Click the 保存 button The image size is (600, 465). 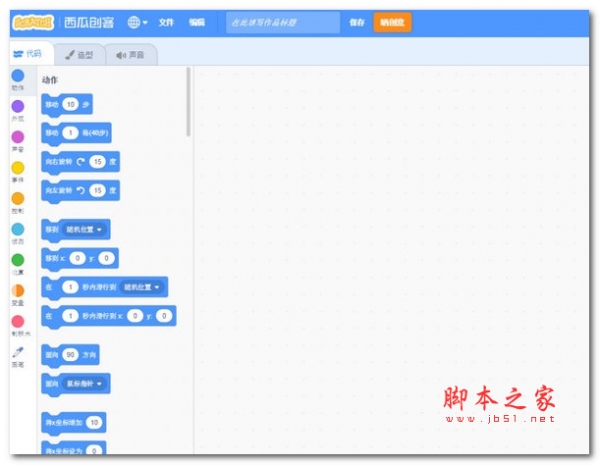coord(357,22)
